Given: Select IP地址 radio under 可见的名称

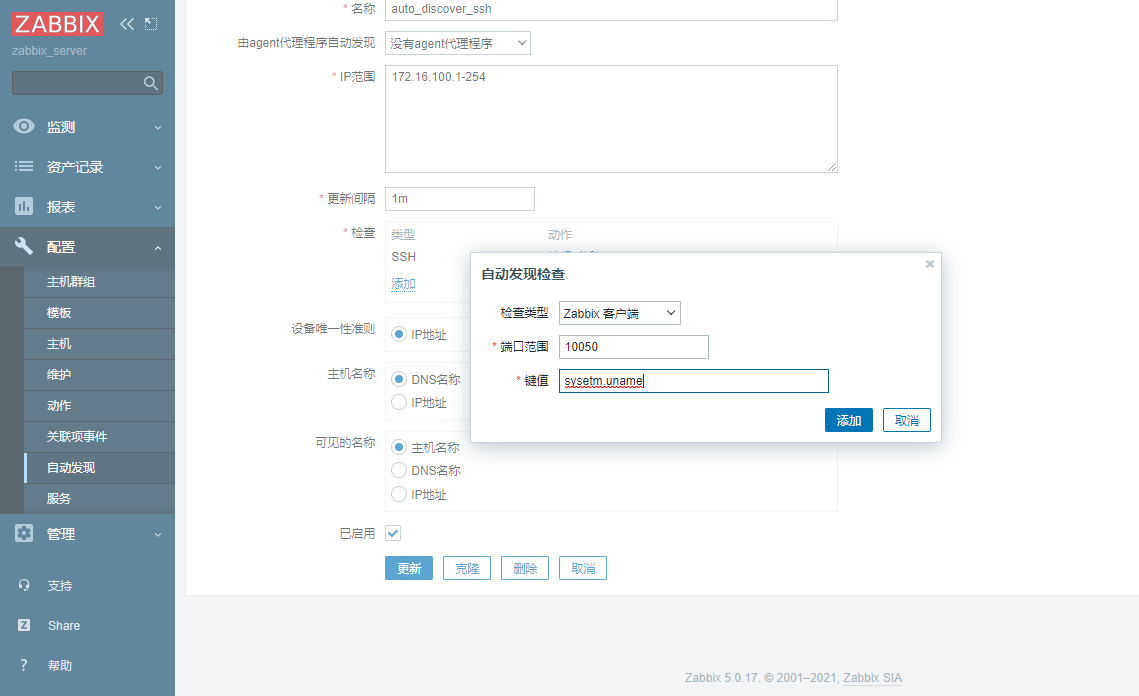Looking at the screenshot, I should coord(400,494).
